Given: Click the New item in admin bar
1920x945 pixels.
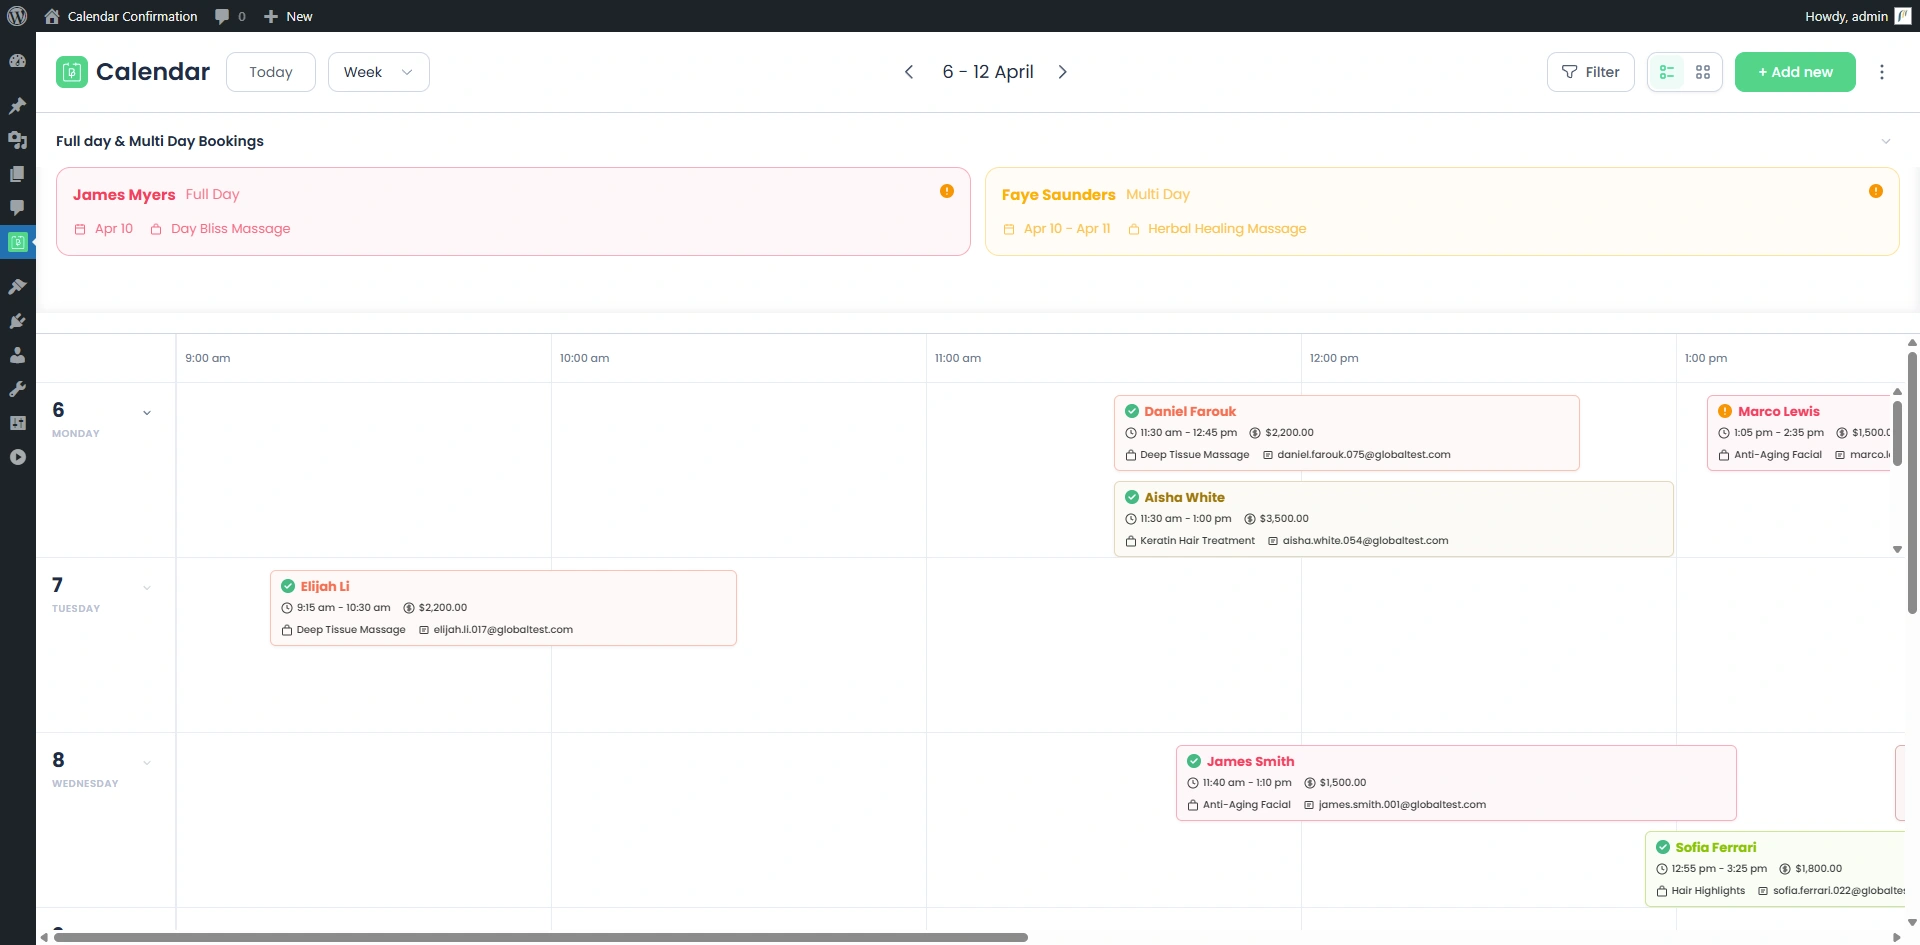Looking at the screenshot, I should point(288,16).
